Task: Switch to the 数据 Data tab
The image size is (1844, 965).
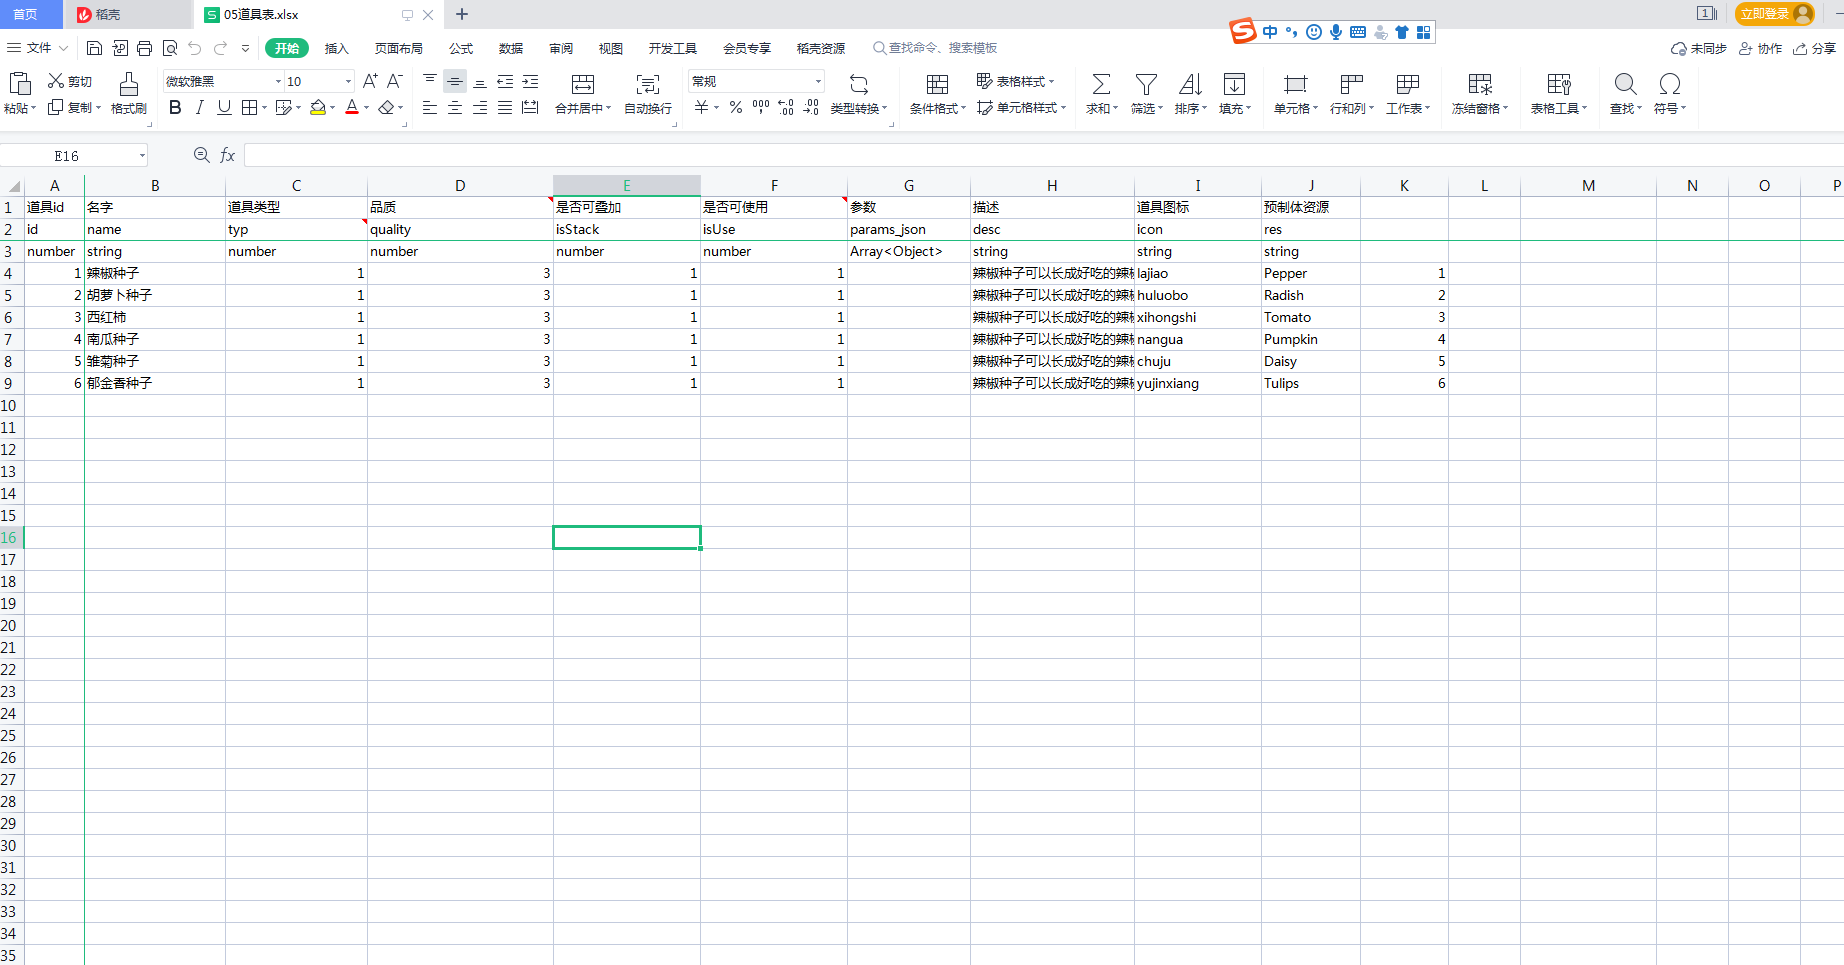Action: tap(511, 48)
